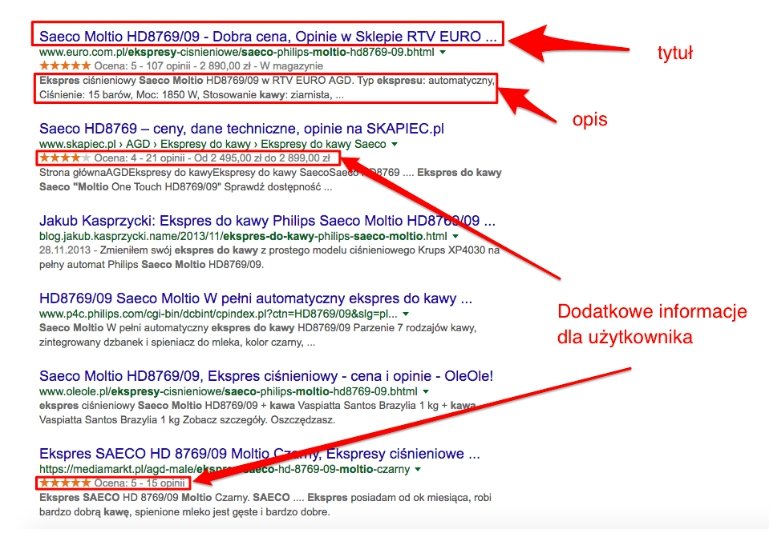The image size is (770, 534).
Task: Click "Ocena: 5 - 107 opinii - 2 890,00 zł" text
Action: [173, 66]
